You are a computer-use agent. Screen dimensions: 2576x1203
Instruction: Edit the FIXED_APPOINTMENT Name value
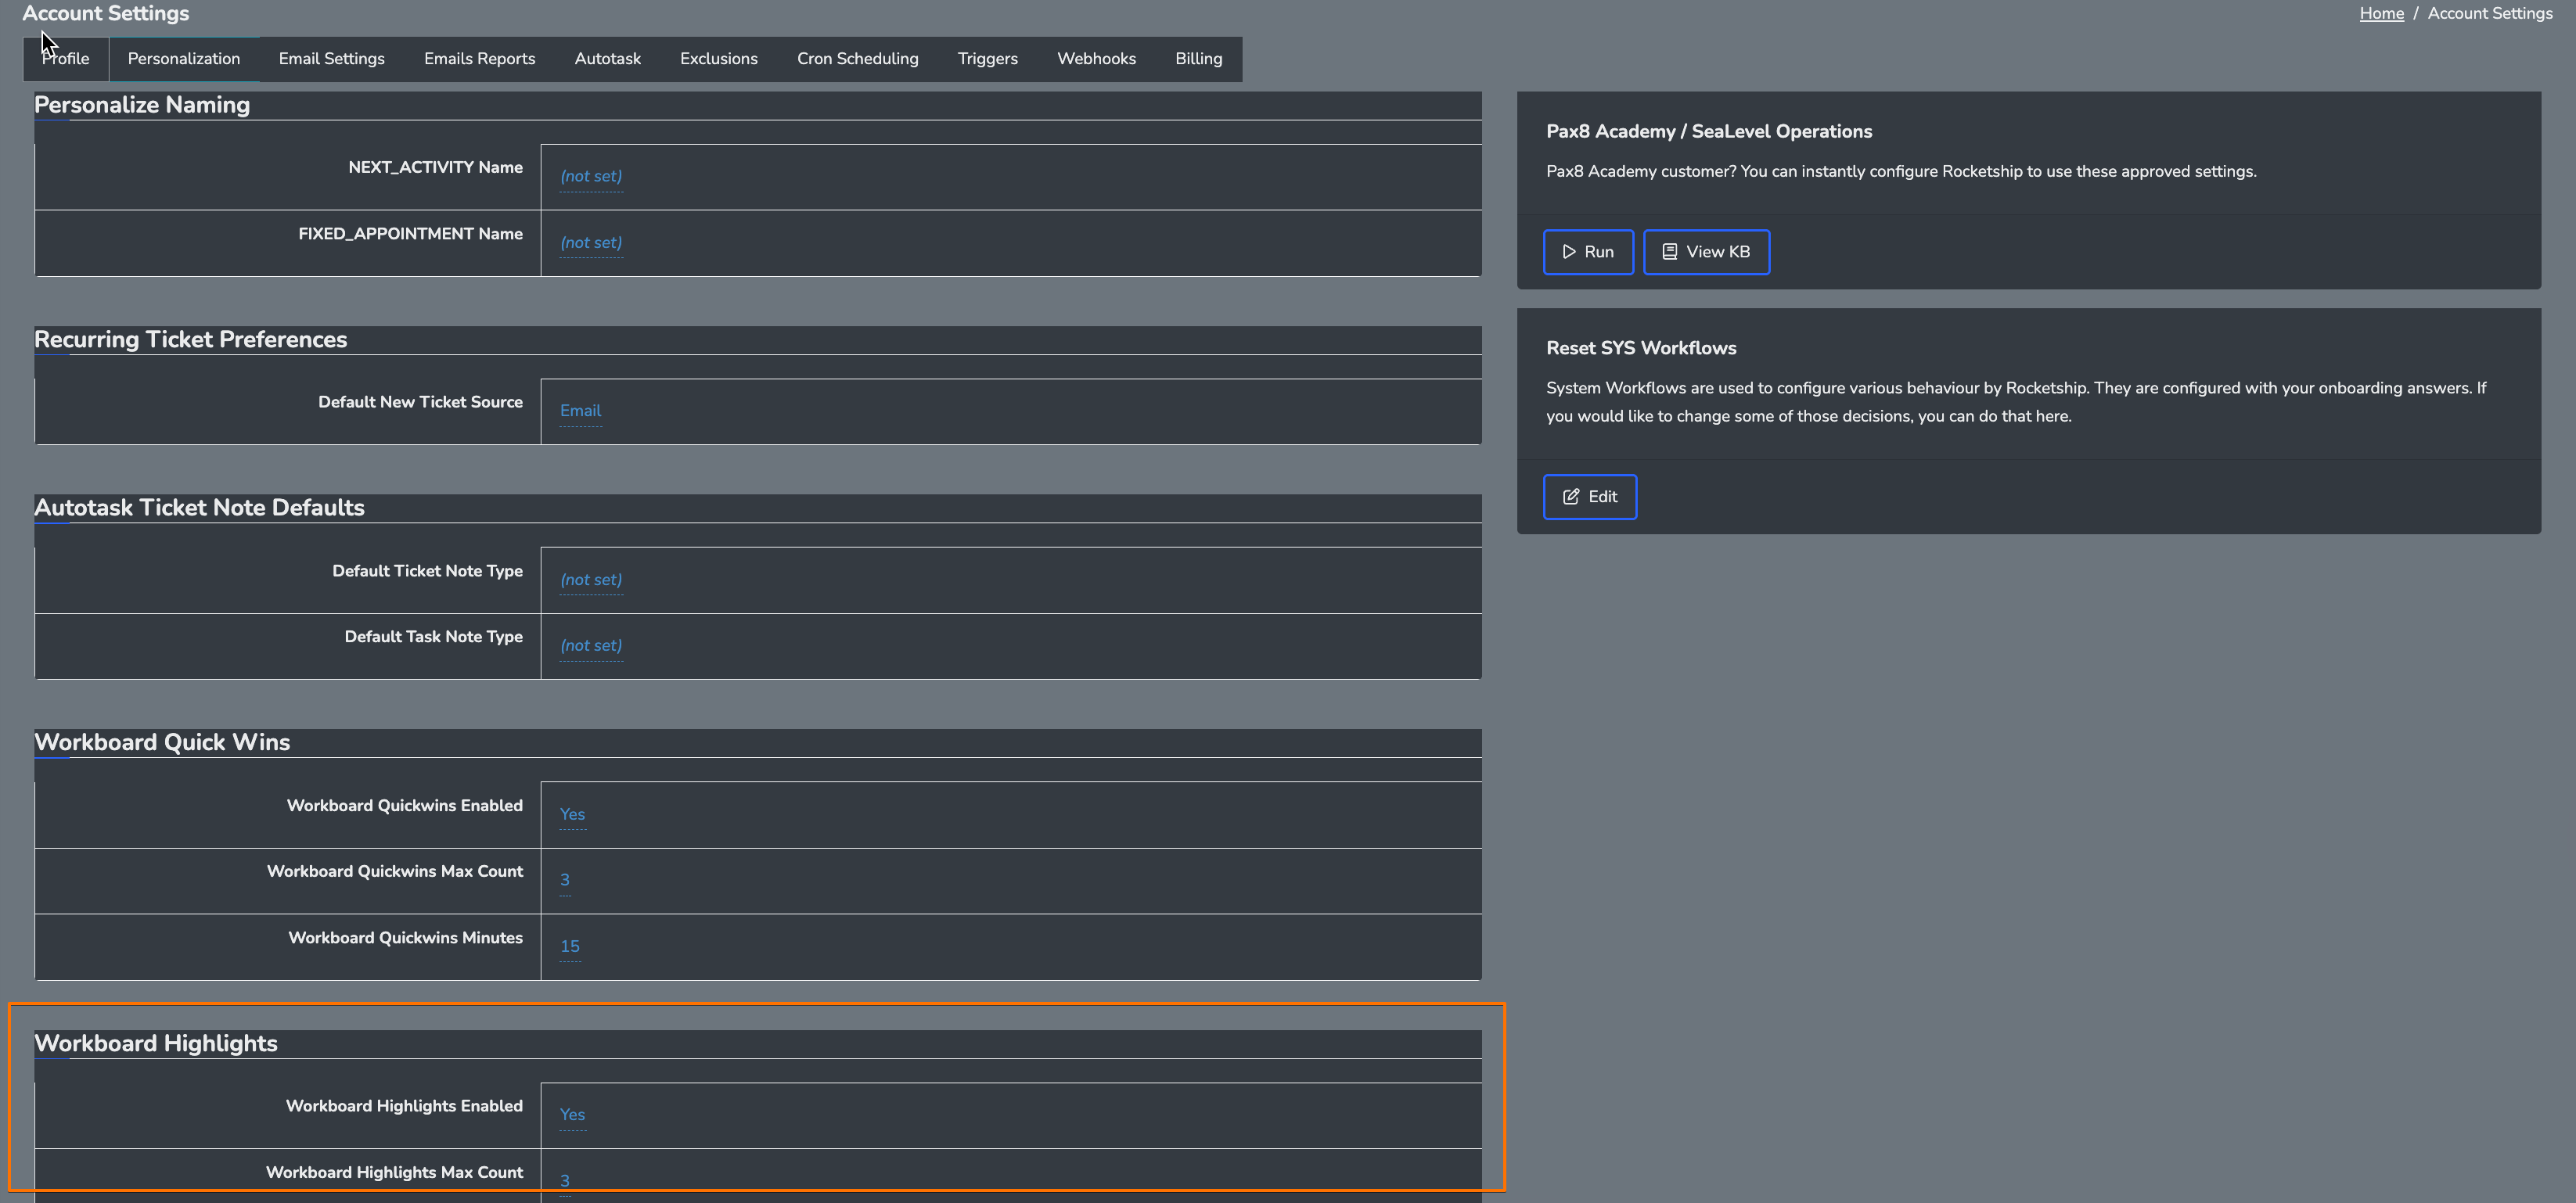[590, 243]
